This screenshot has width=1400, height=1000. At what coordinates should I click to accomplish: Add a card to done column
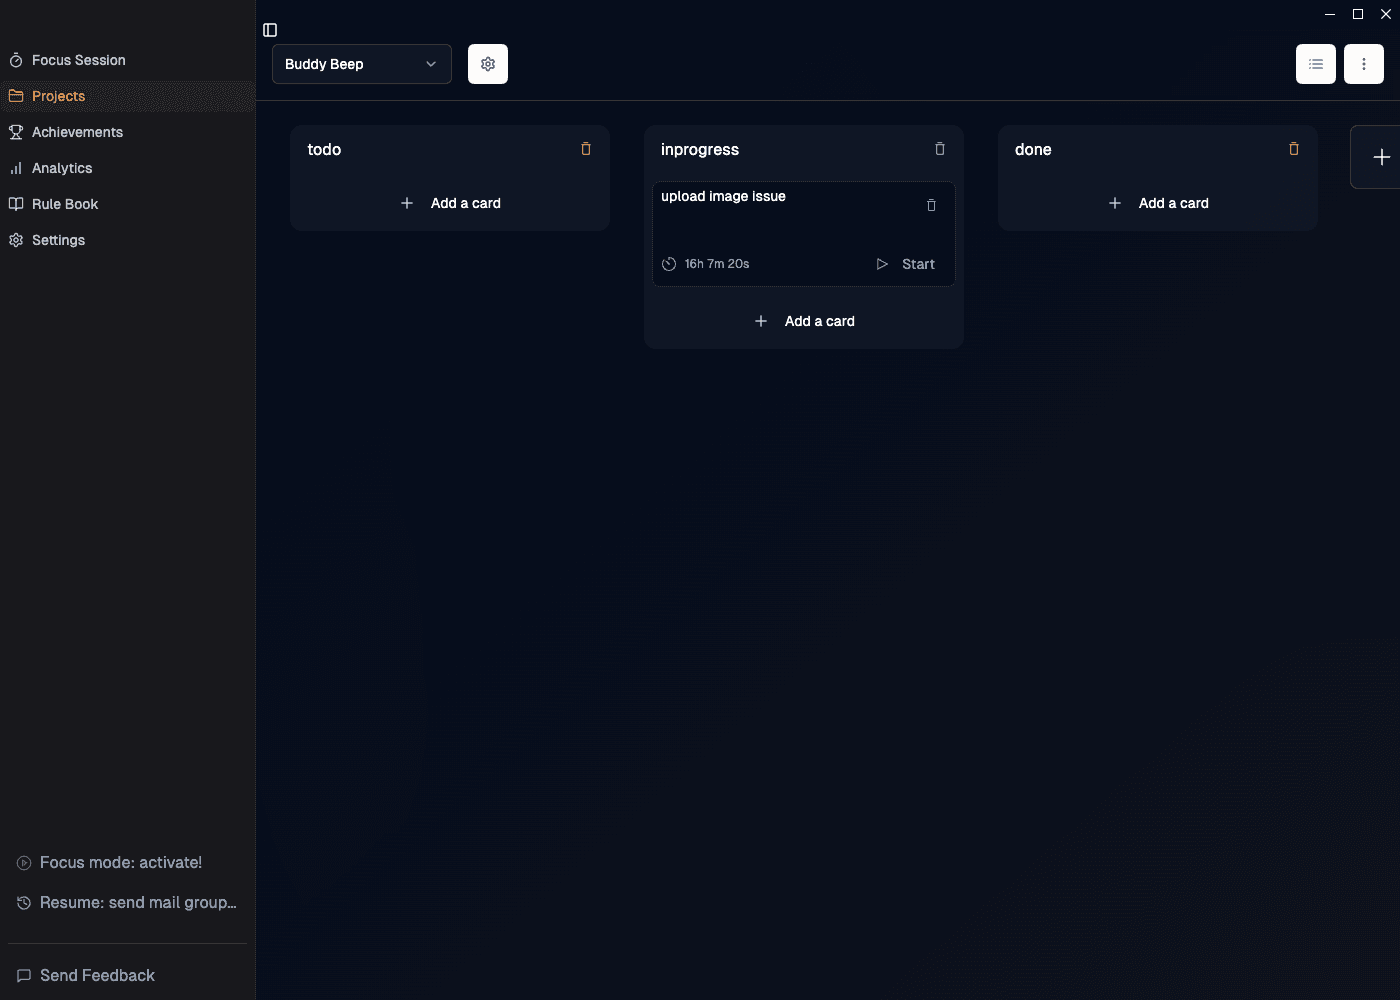pyautogui.click(x=1158, y=203)
